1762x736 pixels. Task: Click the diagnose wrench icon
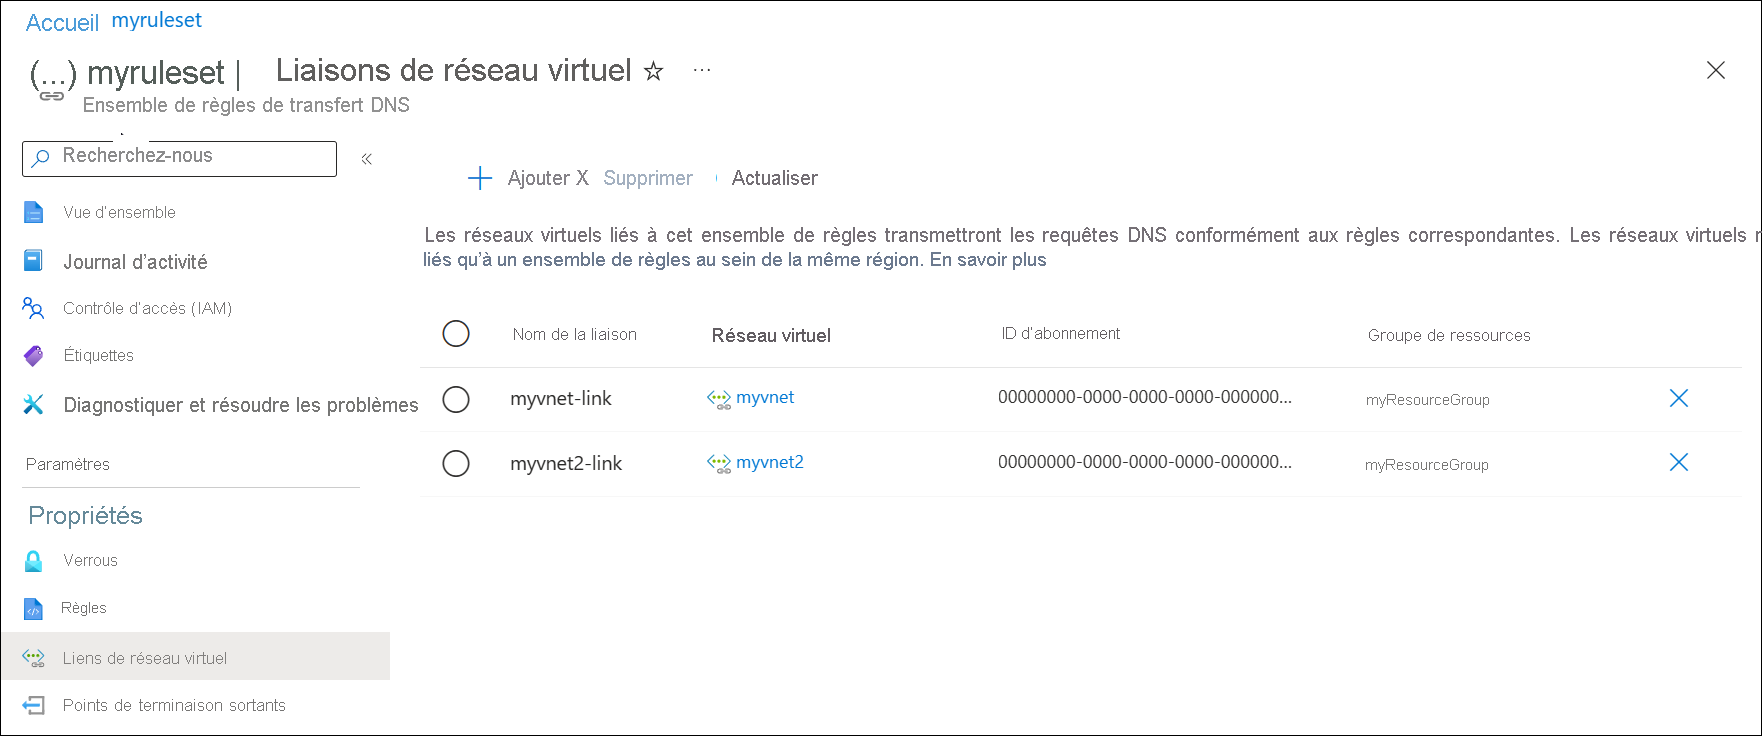coord(33,404)
